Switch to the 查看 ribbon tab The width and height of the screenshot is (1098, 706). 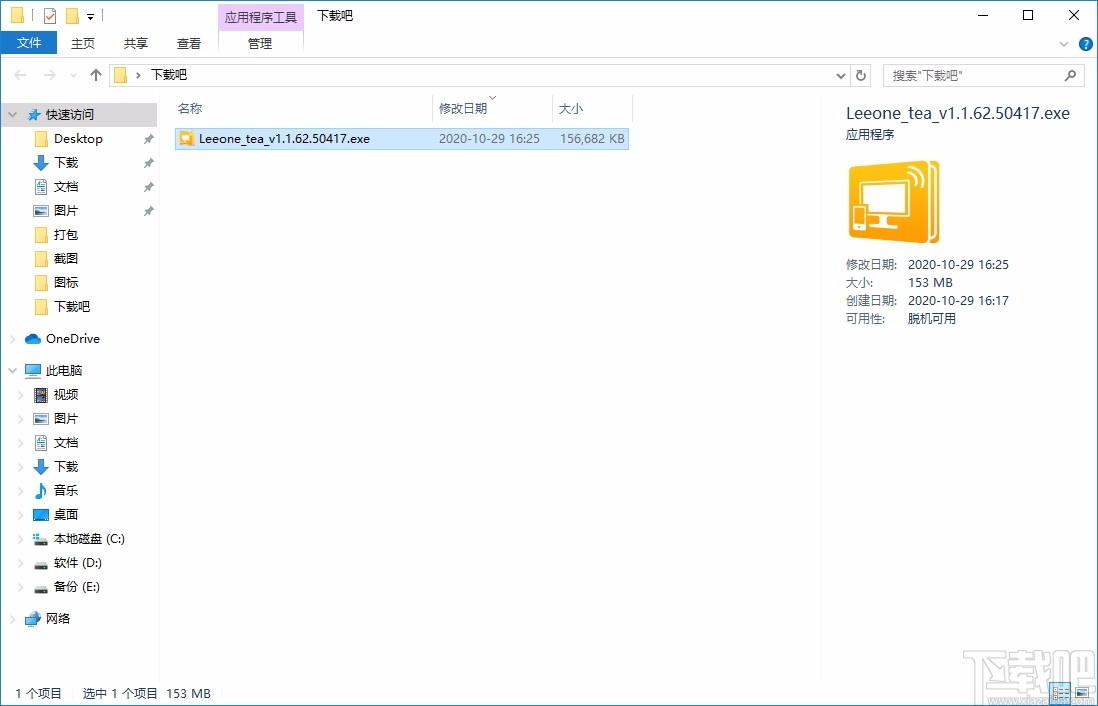coord(188,43)
